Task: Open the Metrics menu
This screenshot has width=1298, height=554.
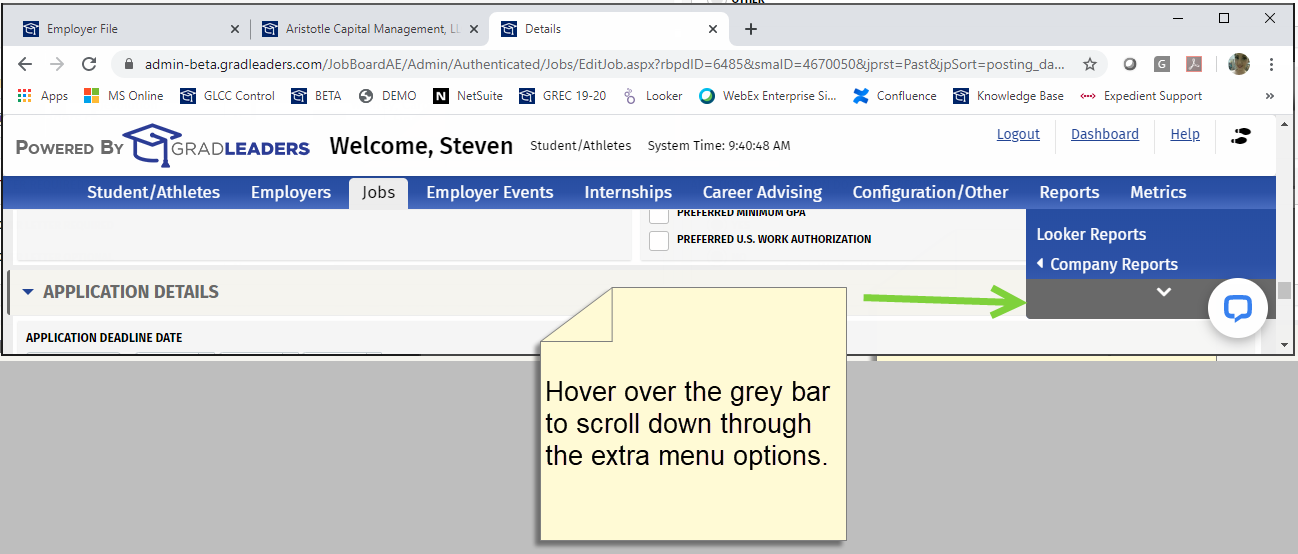Action: point(1158,192)
